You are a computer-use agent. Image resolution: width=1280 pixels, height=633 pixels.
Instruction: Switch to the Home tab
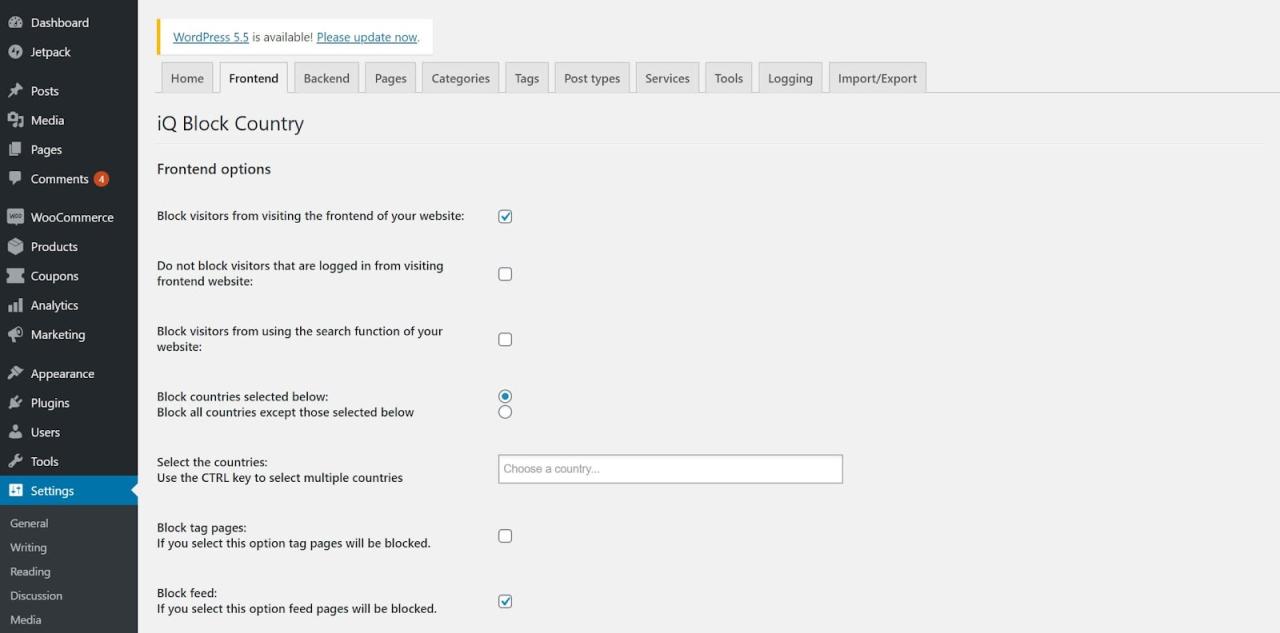pos(187,78)
